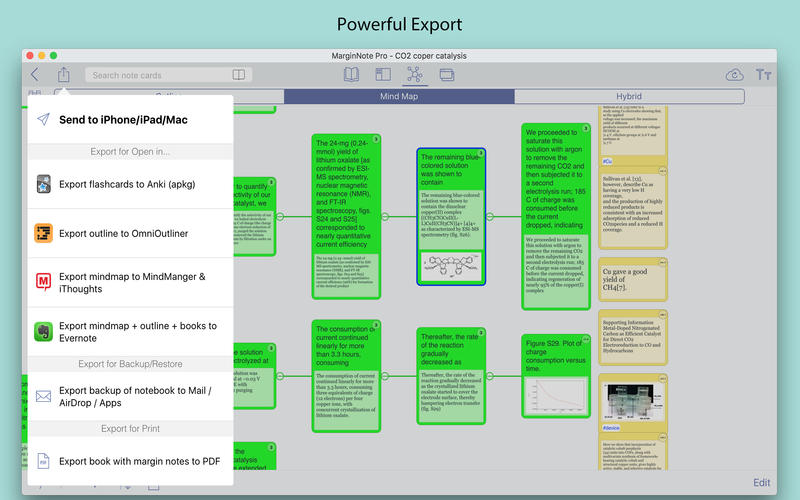Open the text size settings icon
The width and height of the screenshot is (800, 500).
(763, 75)
